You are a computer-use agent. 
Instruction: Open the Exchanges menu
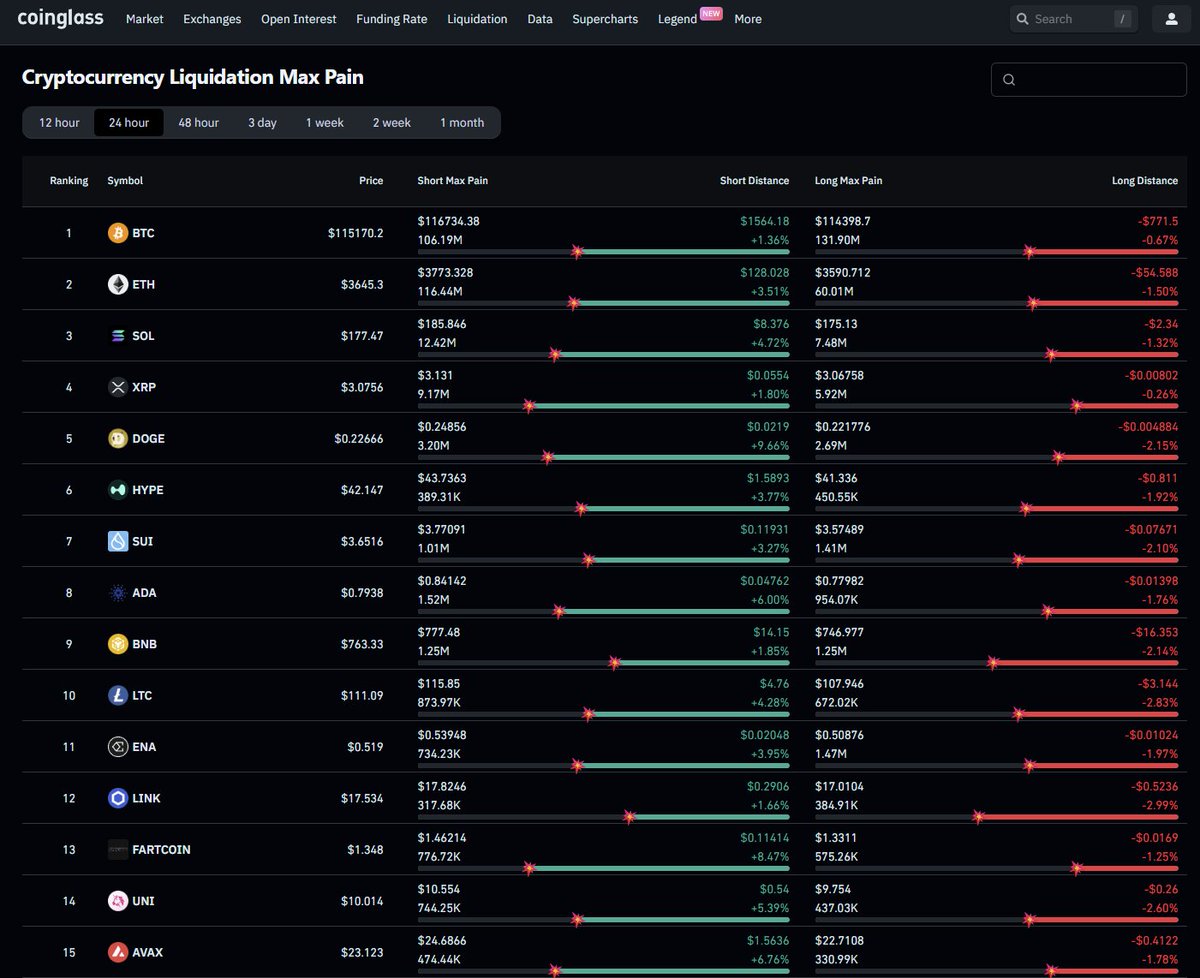pos(212,19)
